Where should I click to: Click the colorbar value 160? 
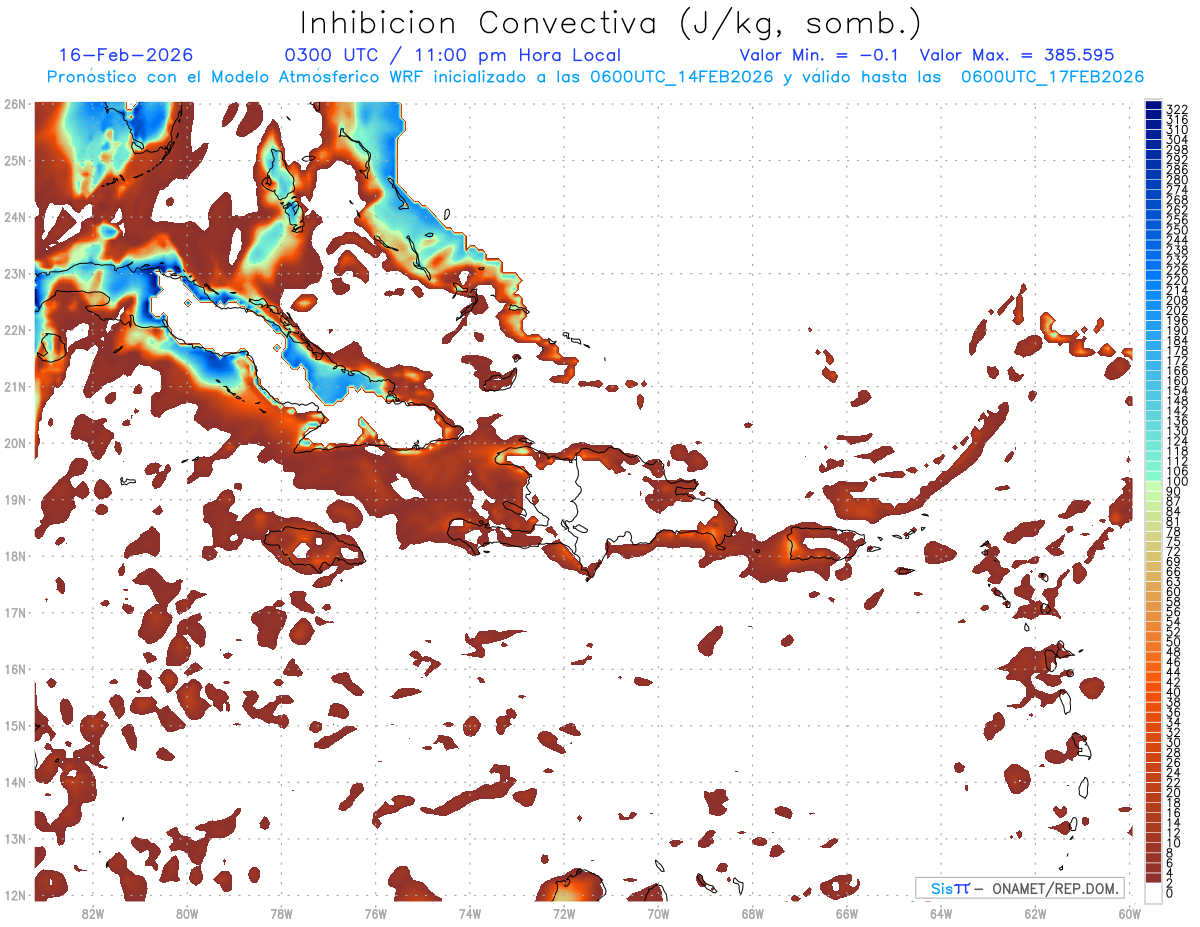[x=1177, y=381]
